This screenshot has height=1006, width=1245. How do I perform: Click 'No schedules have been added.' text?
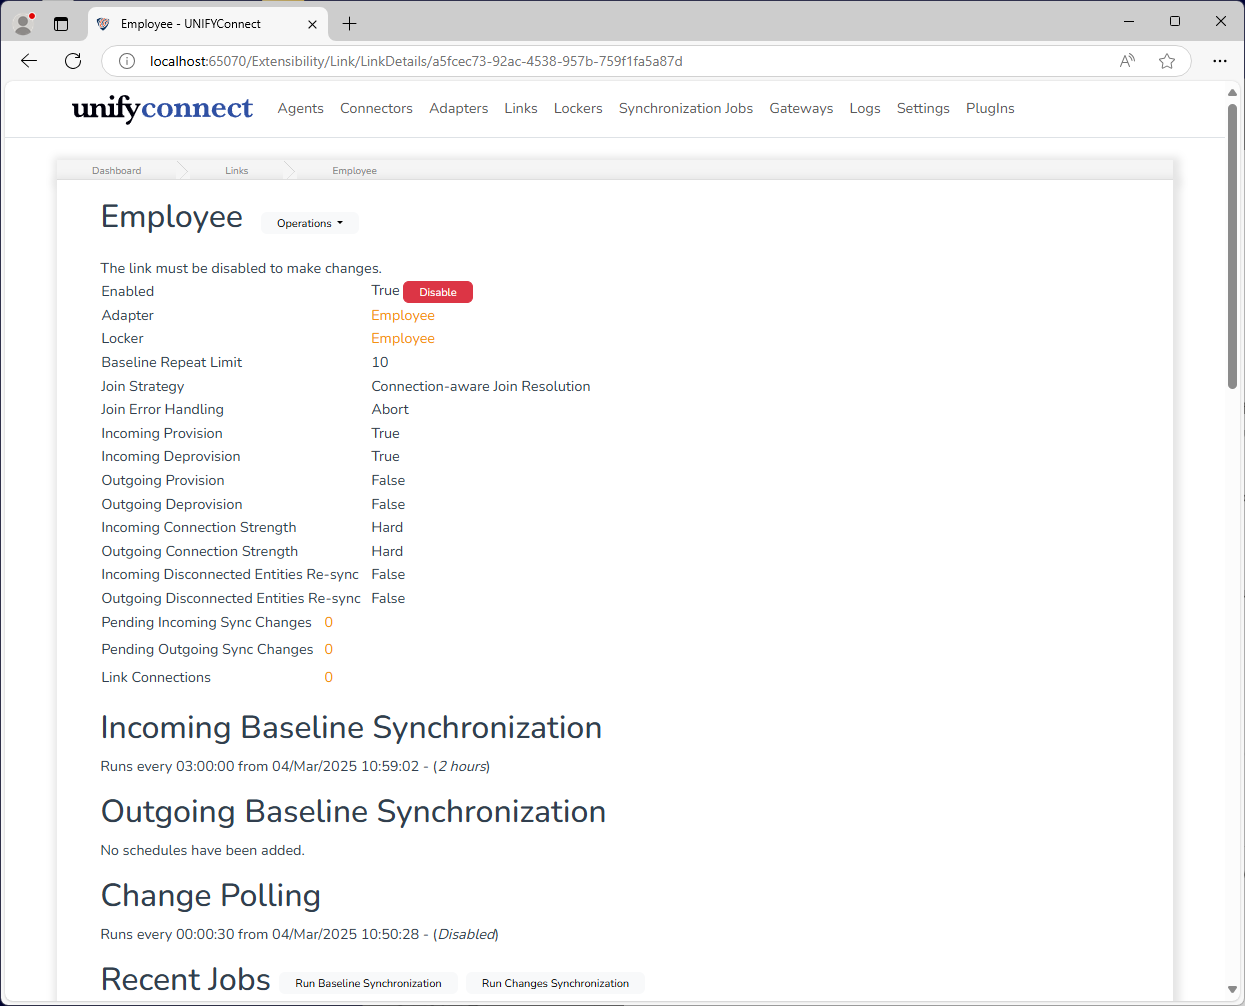click(203, 850)
